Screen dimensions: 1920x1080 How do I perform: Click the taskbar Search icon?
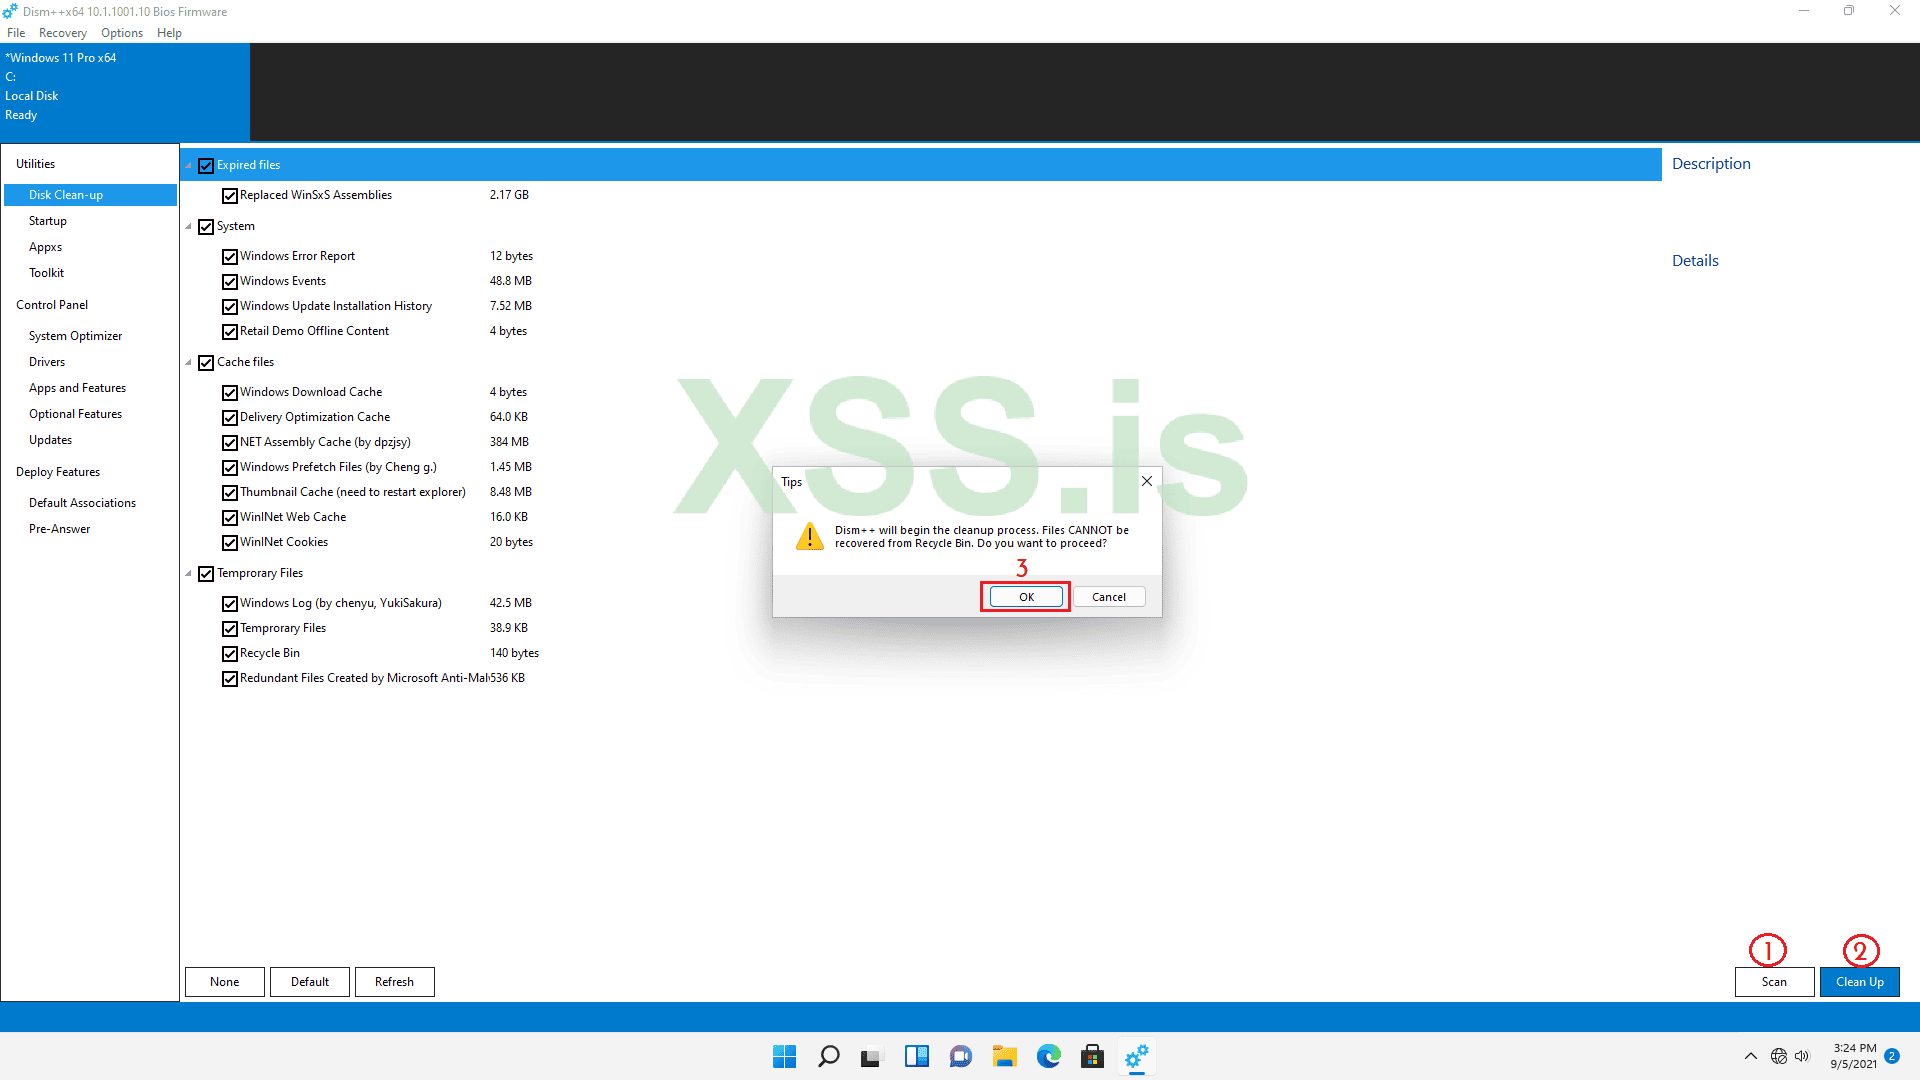[x=828, y=1056]
